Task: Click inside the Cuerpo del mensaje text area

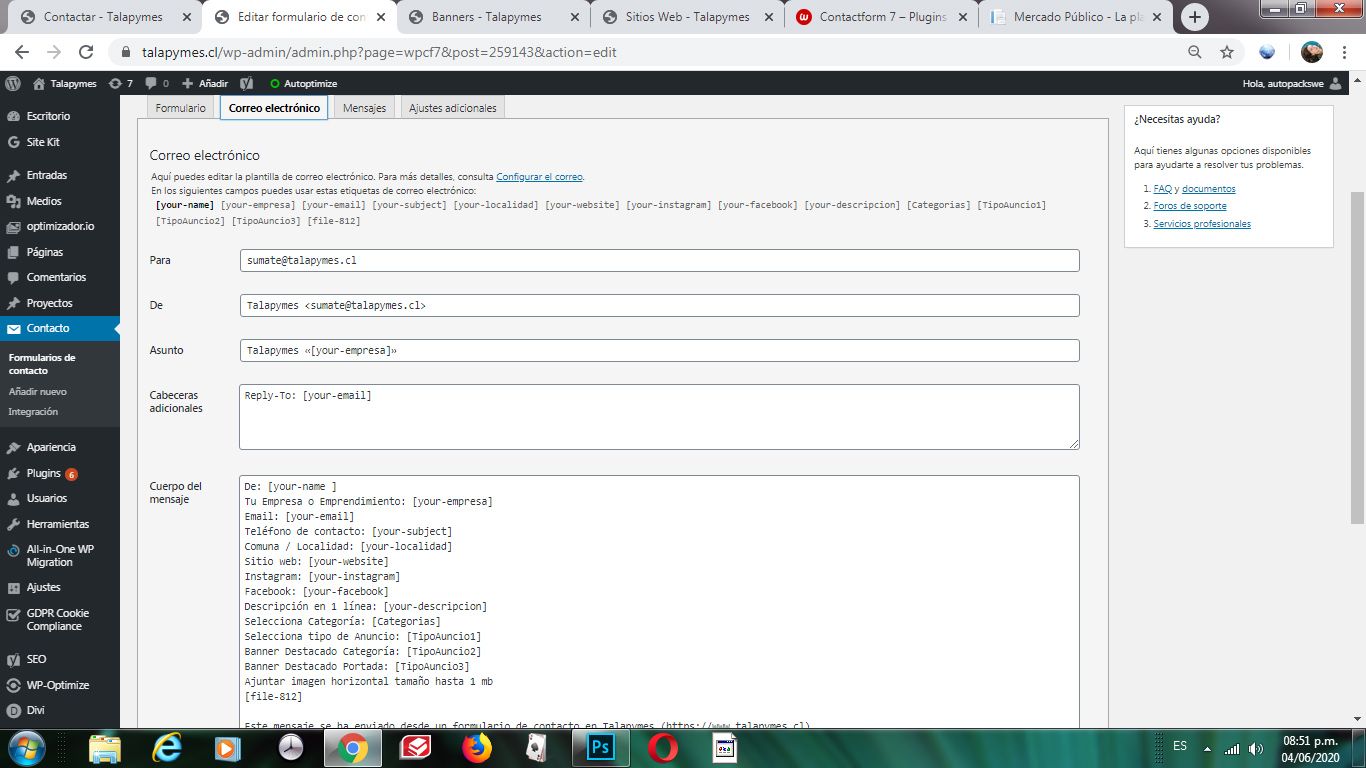Action: pos(659,601)
